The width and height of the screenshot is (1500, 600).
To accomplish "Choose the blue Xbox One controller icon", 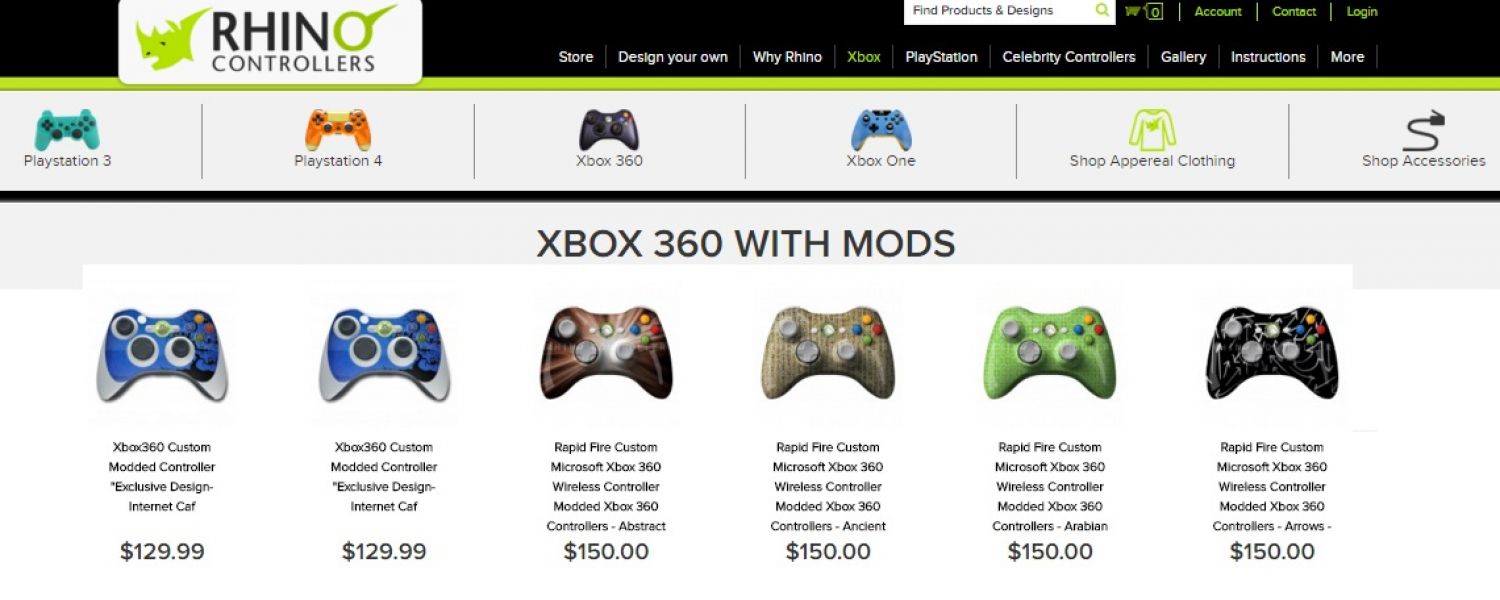I will coord(881,130).
